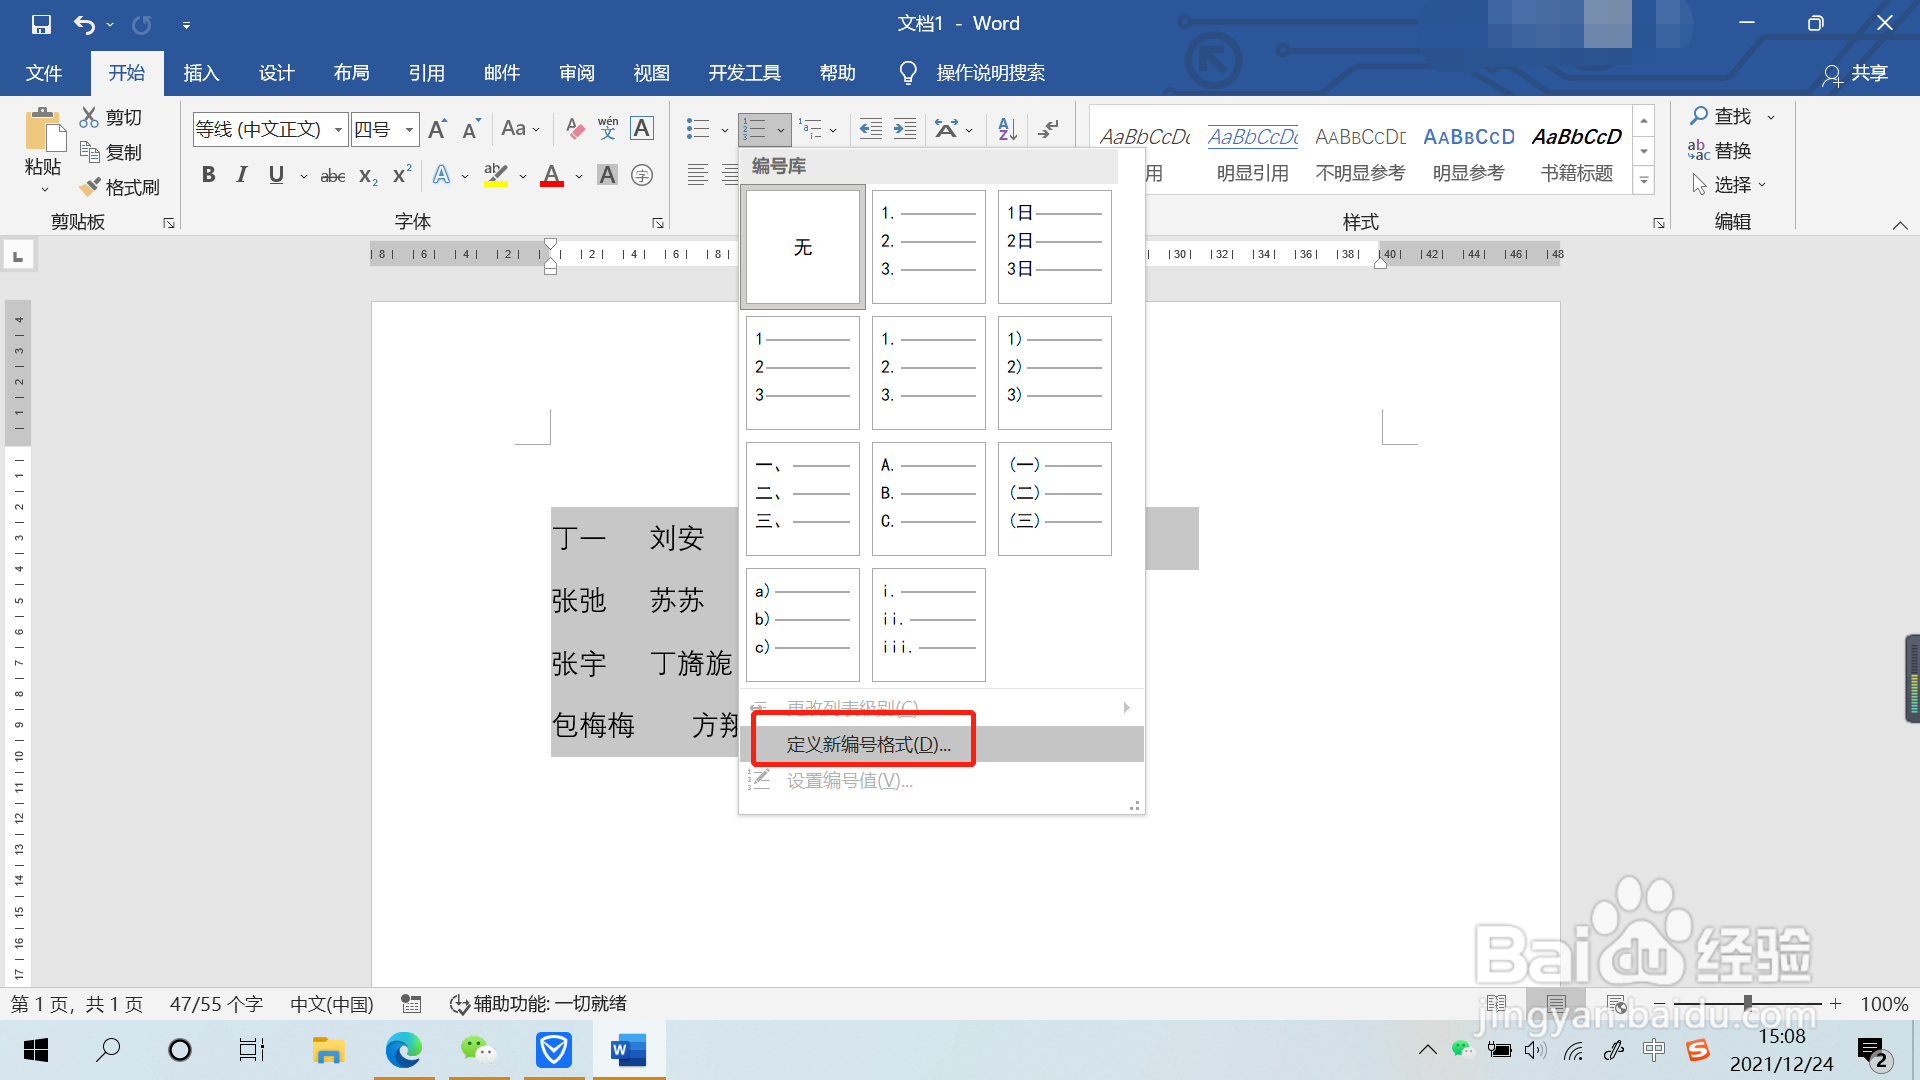Click the Increase Indent icon
The width and height of the screenshot is (1920, 1080).
(x=905, y=129)
